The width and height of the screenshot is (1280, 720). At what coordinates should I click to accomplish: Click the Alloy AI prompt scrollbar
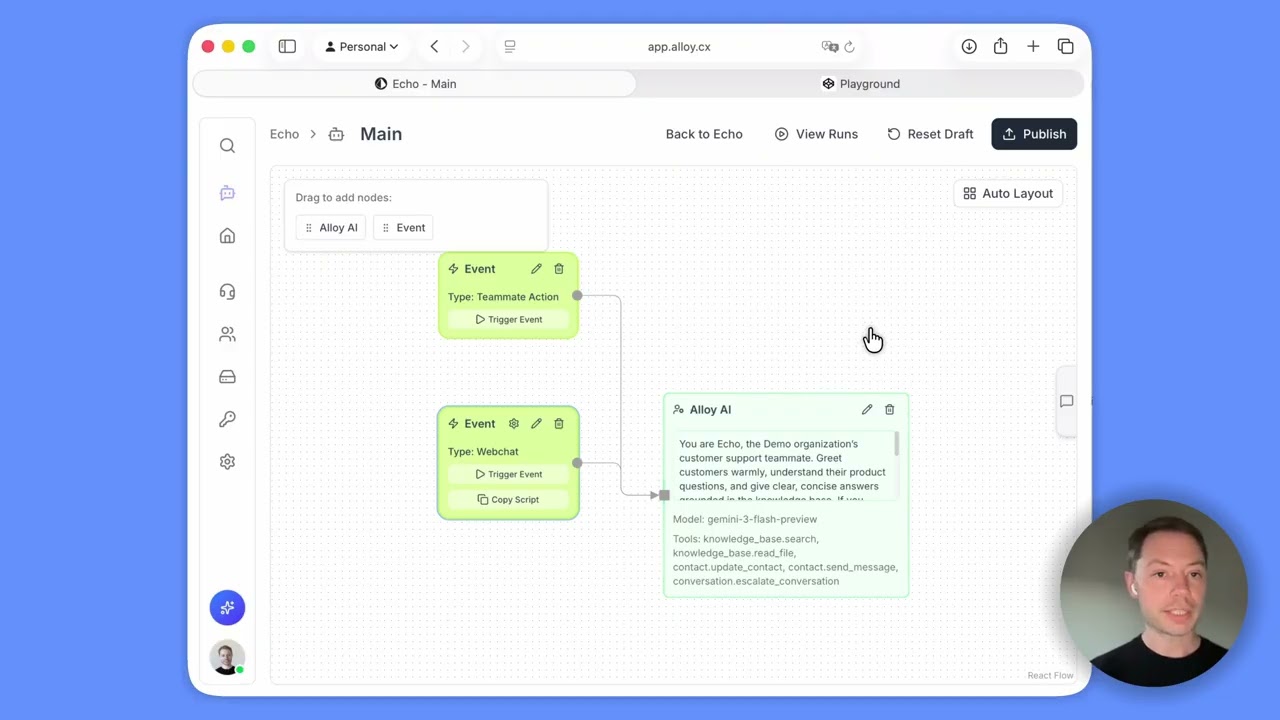897,445
